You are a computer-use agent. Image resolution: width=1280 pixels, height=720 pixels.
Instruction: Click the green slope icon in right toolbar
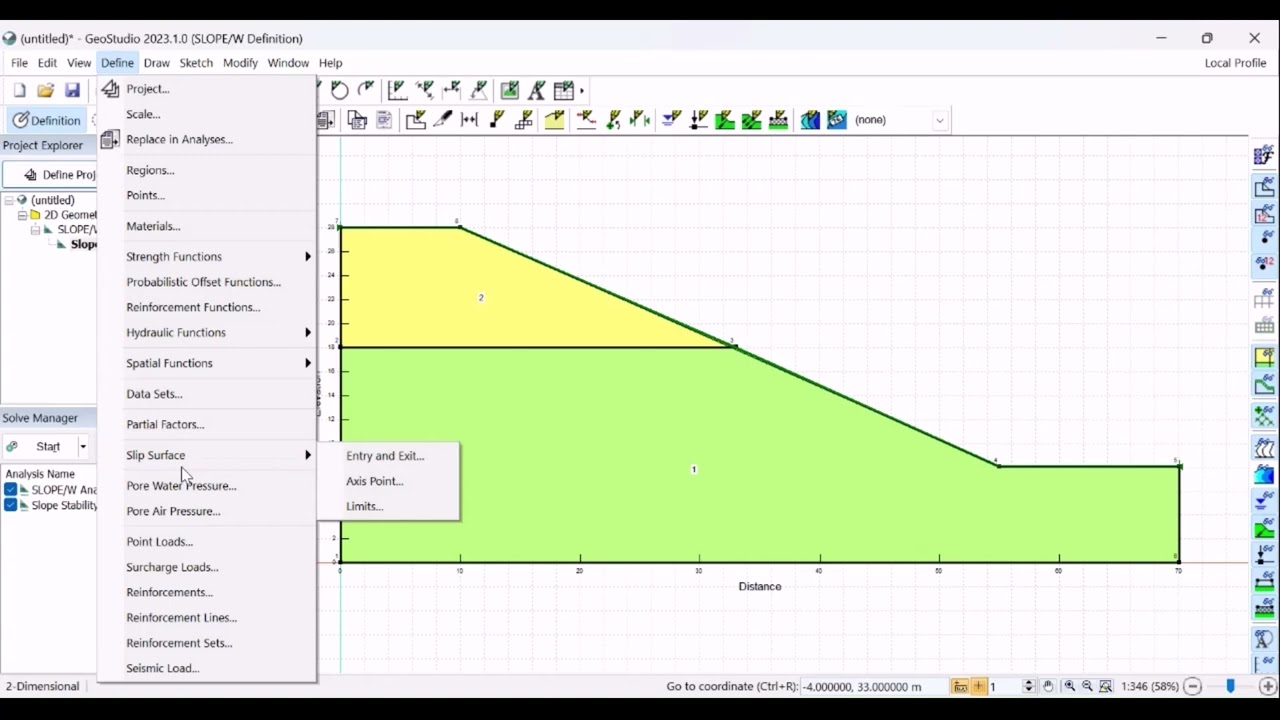(1264, 530)
